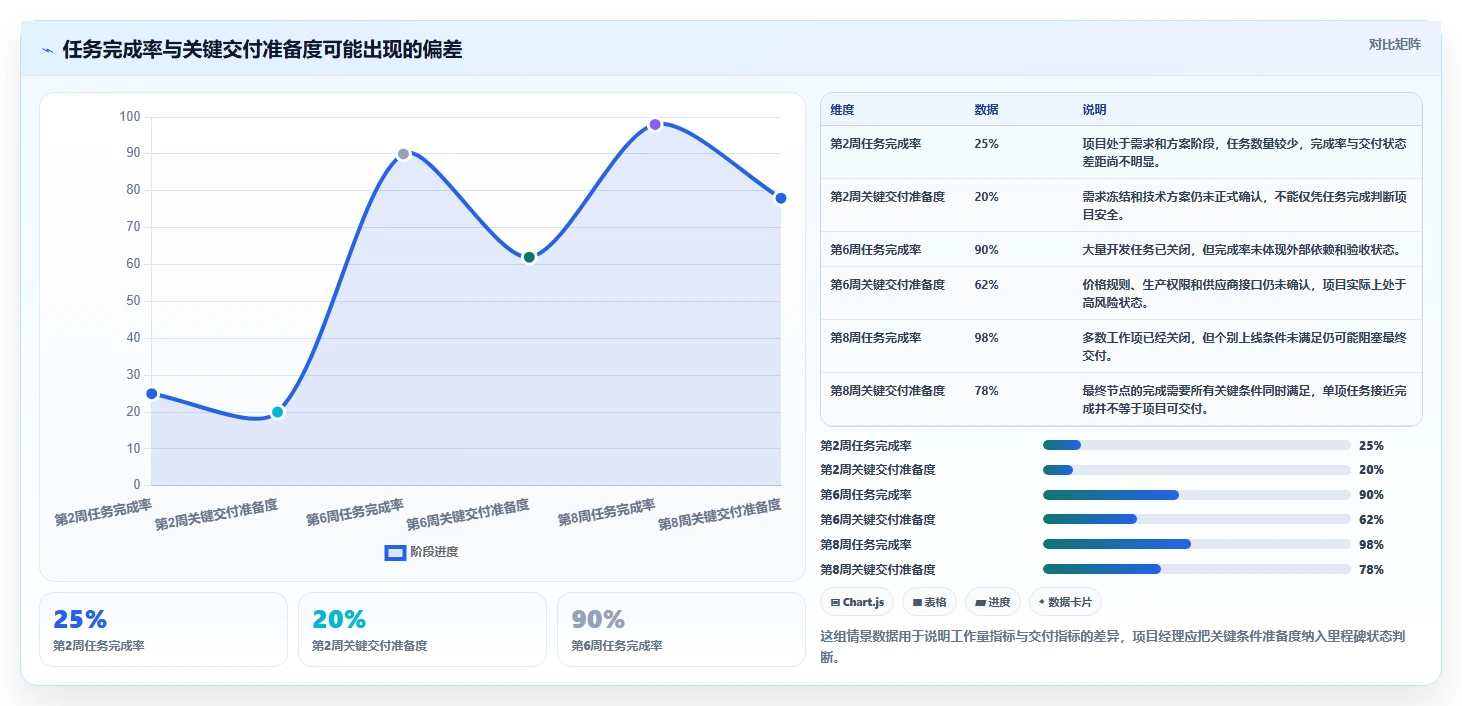Click the 对比矩阵 label in header

pyautogui.click(x=1394, y=44)
